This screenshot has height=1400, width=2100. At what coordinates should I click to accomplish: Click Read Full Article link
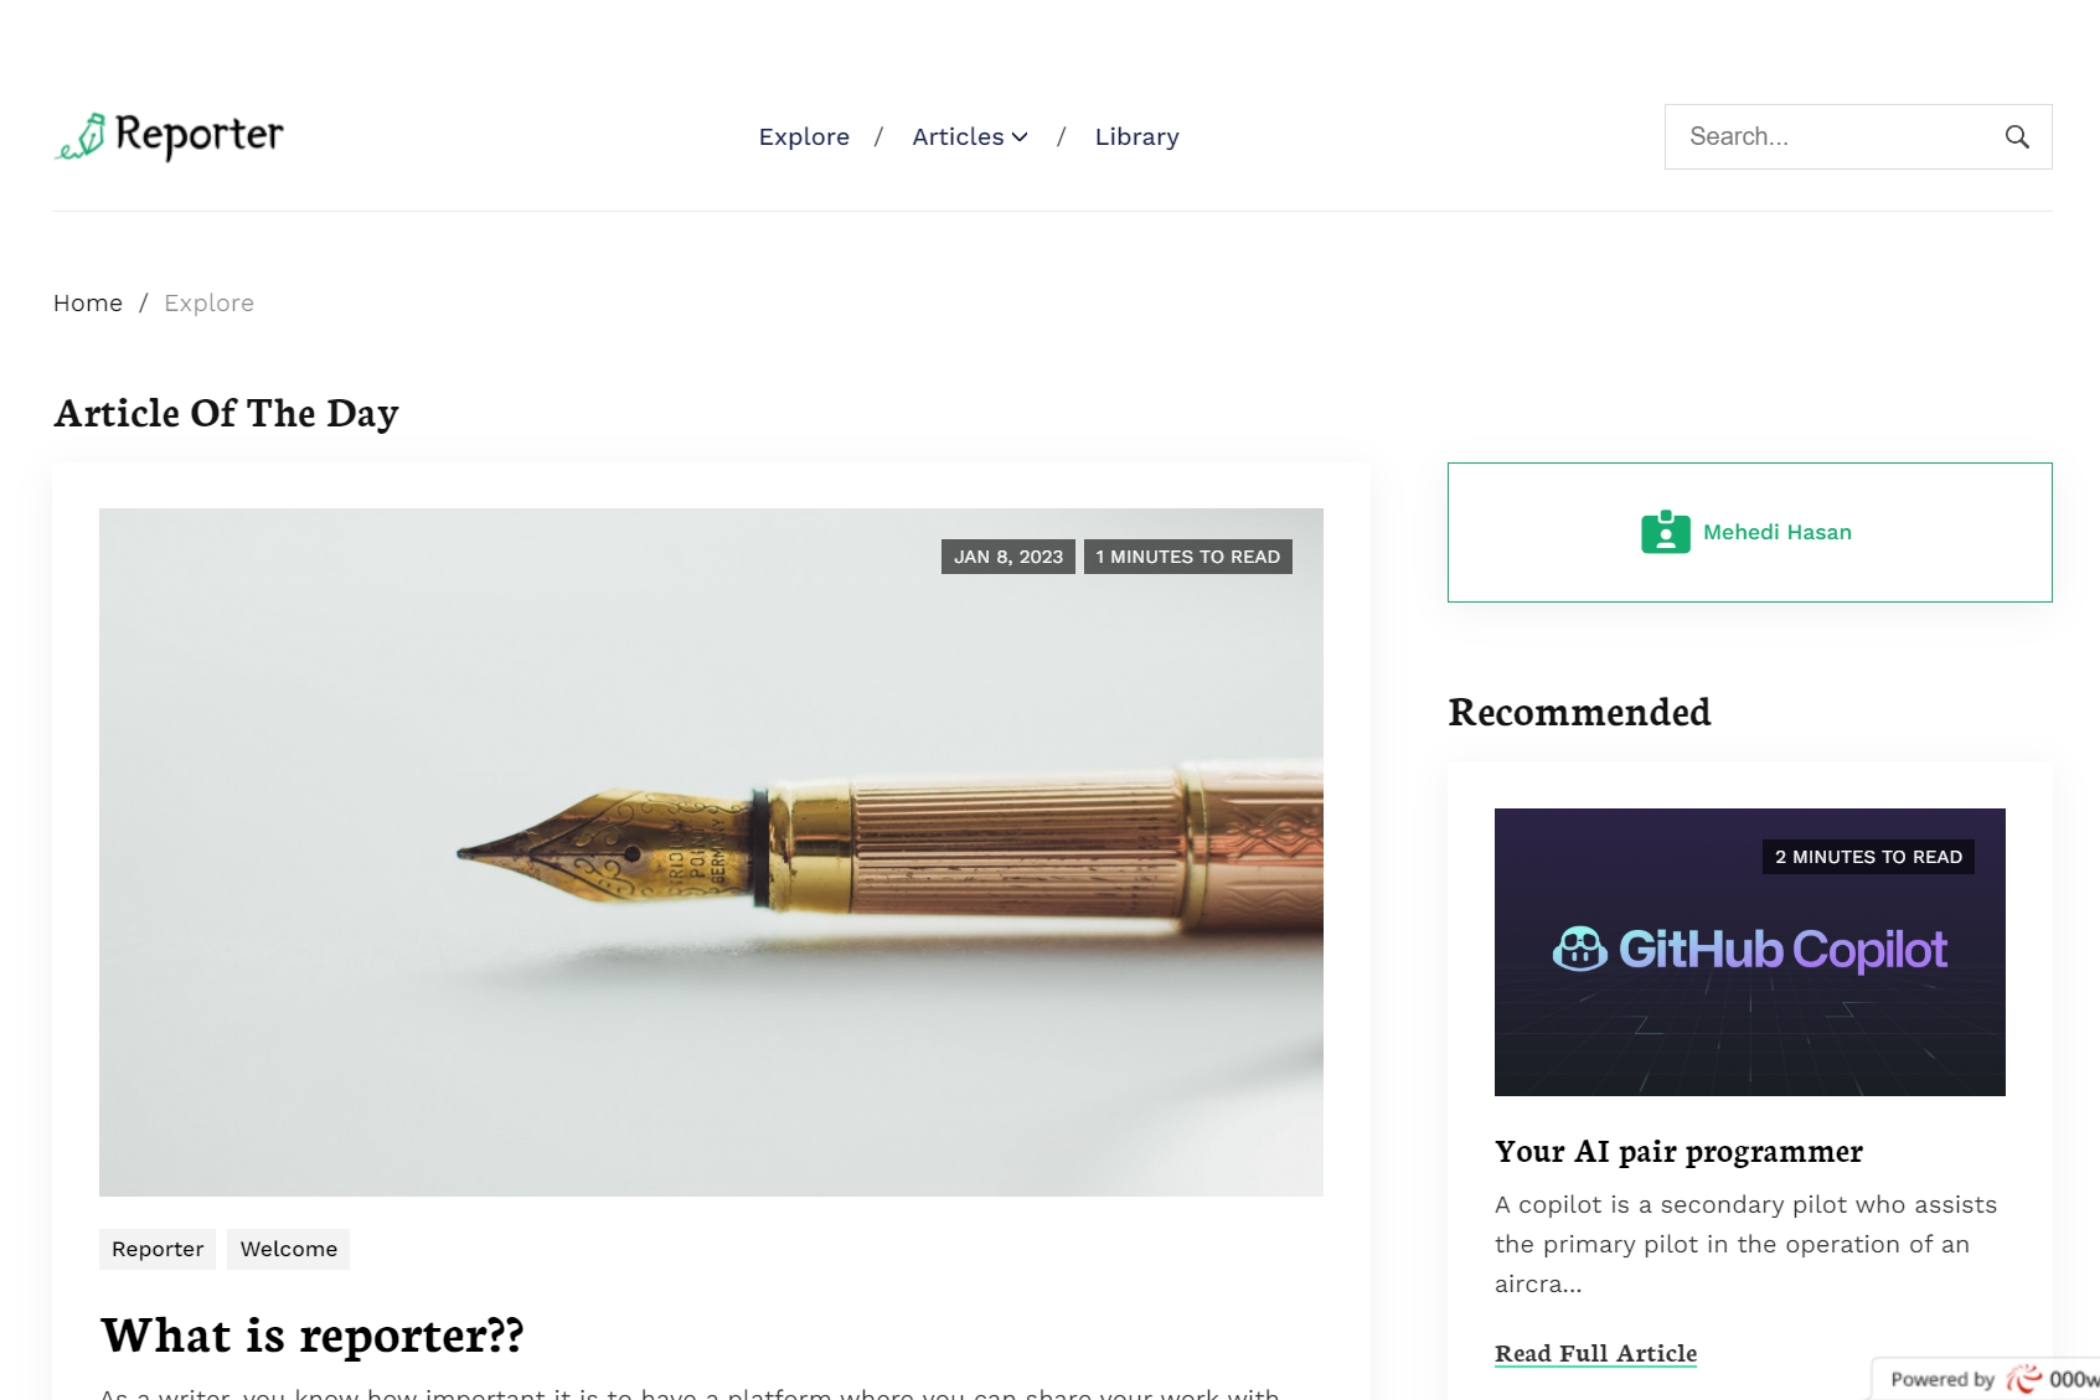pyautogui.click(x=1595, y=1353)
